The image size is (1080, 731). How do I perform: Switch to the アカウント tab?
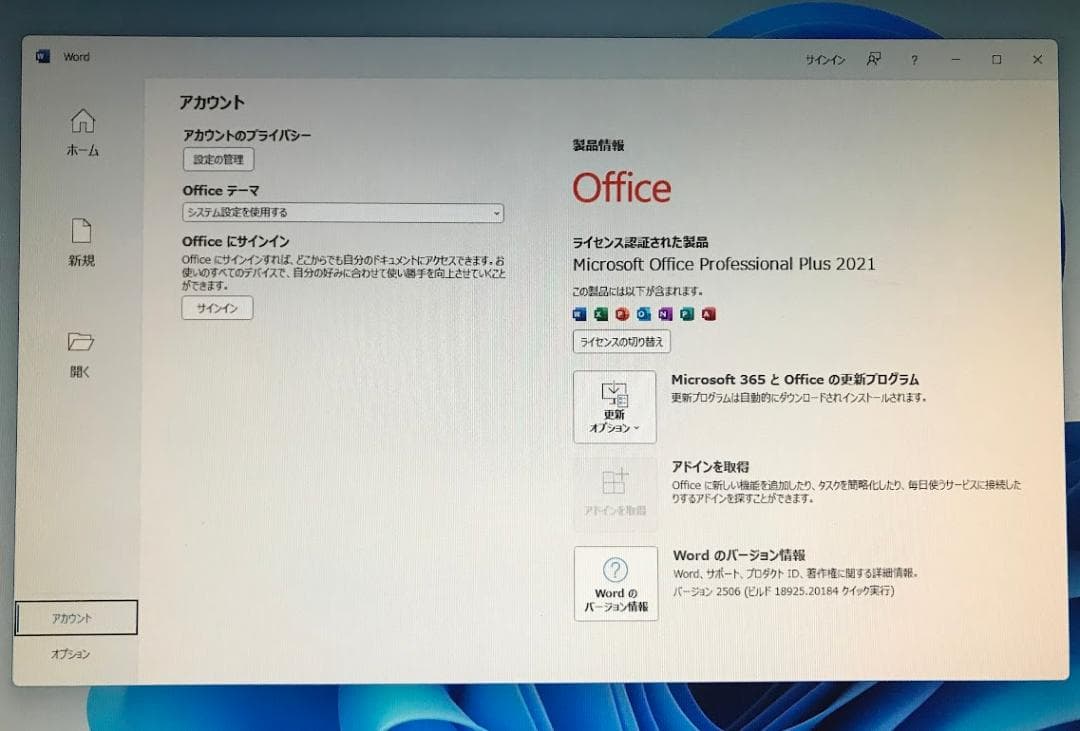(x=75, y=617)
